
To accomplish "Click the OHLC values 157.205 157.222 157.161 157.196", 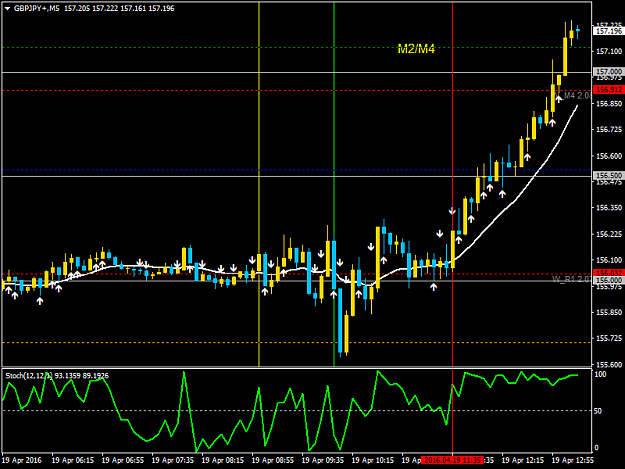I will tap(119, 8).
